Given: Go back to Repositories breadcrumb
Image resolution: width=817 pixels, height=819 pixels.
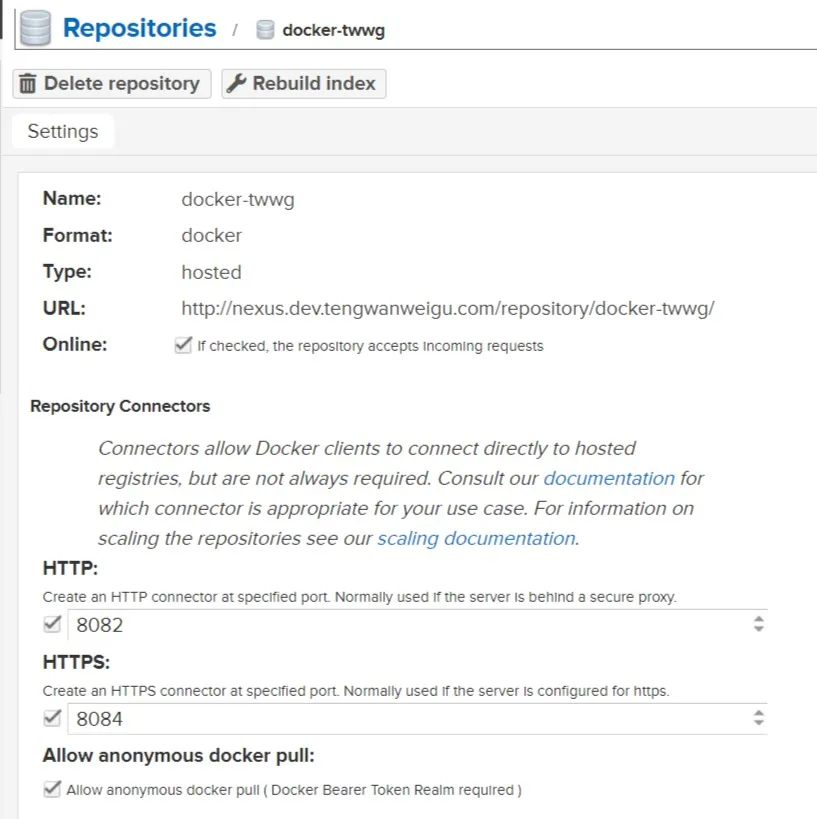Looking at the screenshot, I should pyautogui.click(x=139, y=28).
